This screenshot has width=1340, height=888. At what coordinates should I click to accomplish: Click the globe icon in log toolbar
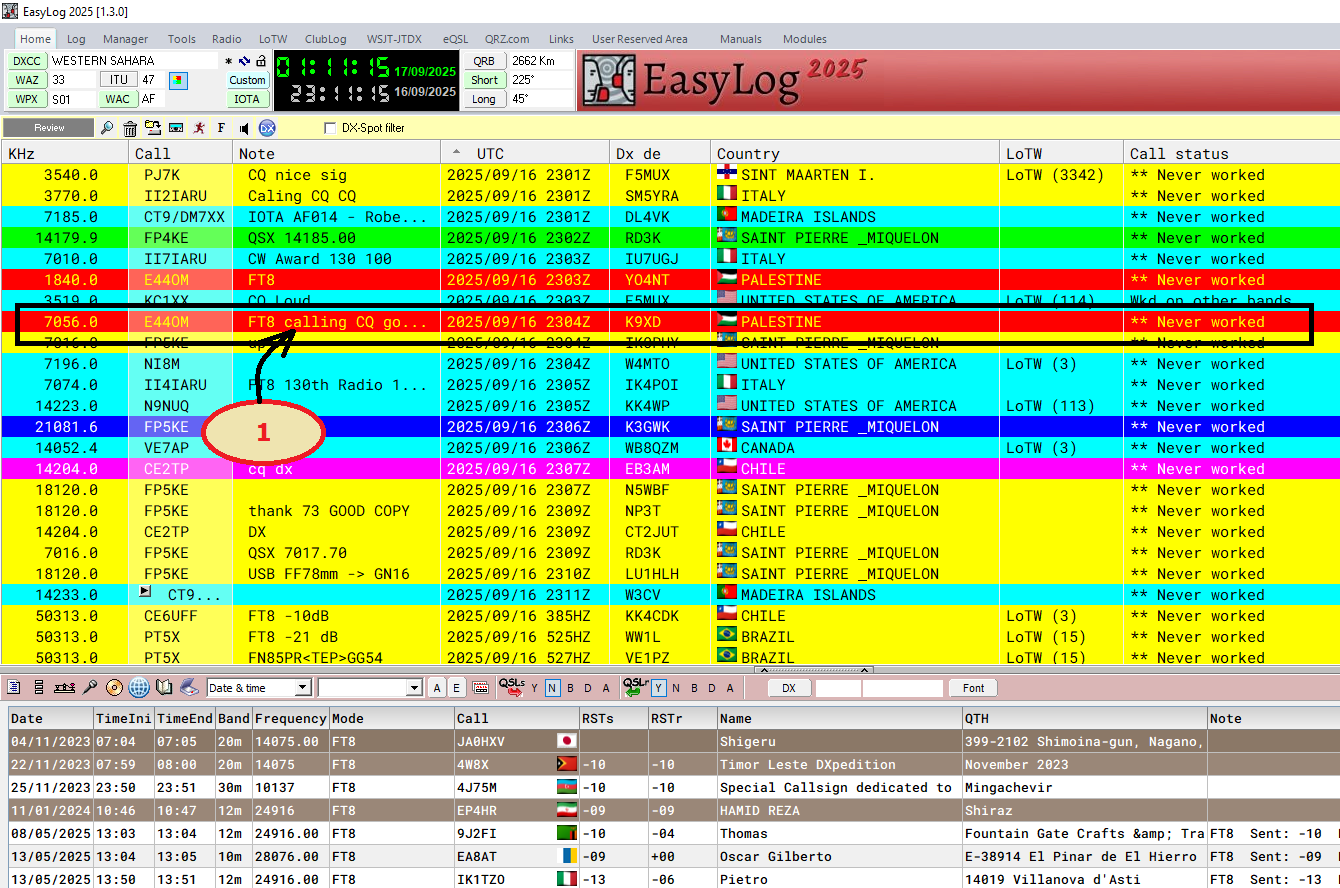tap(139, 688)
